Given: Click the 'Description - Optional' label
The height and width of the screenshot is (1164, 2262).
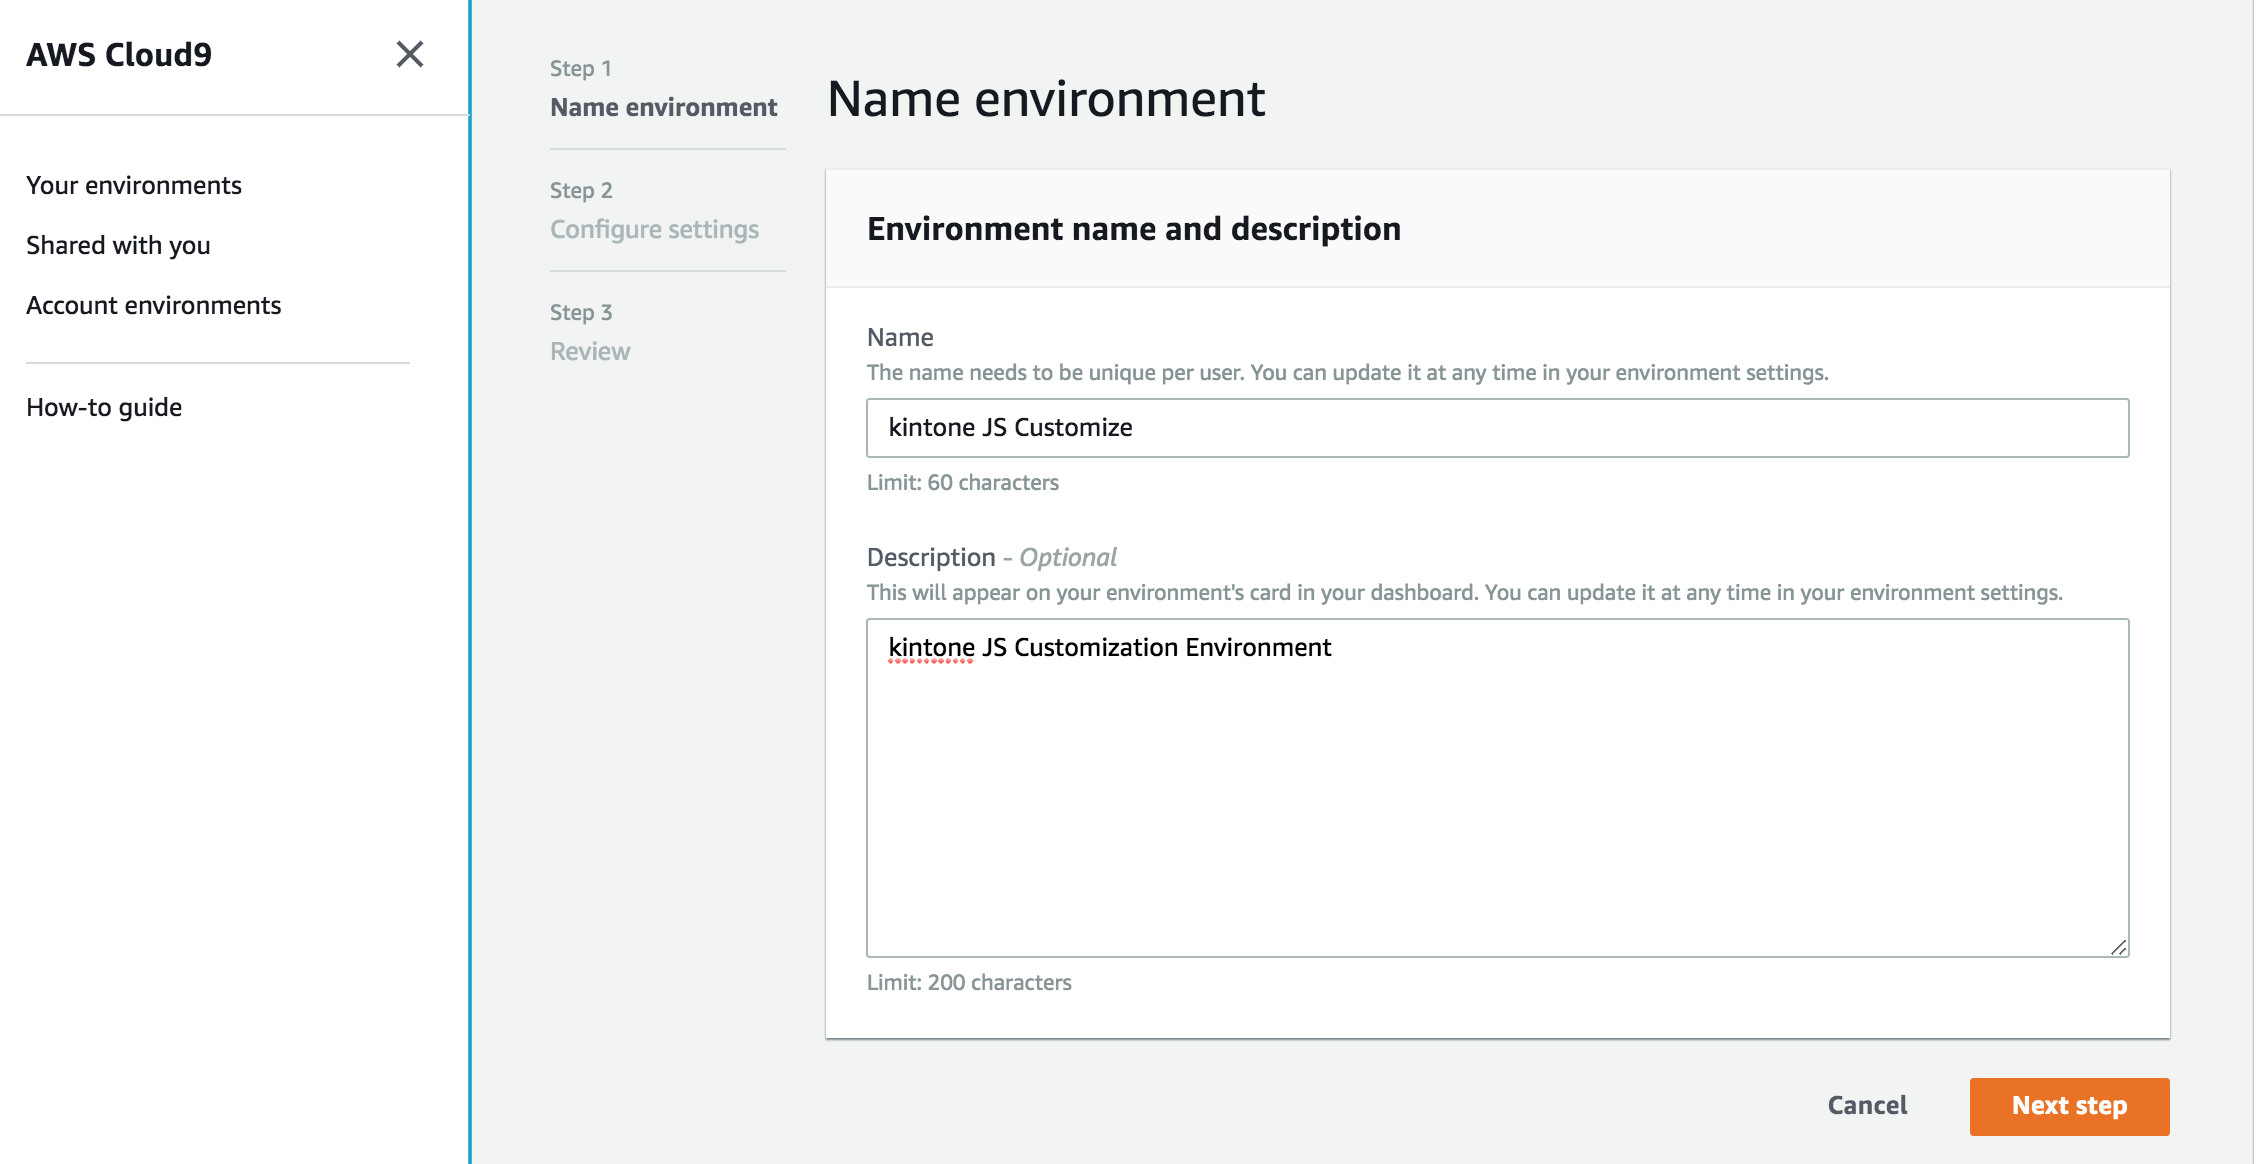Looking at the screenshot, I should [992, 557].
